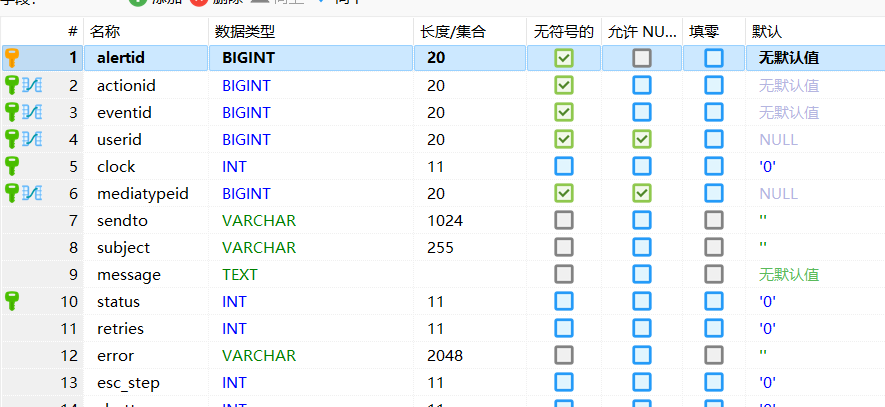Click the NULL default of userid
Image resolution: width=885 pixels, height=407 pixels.
[778, 140]
